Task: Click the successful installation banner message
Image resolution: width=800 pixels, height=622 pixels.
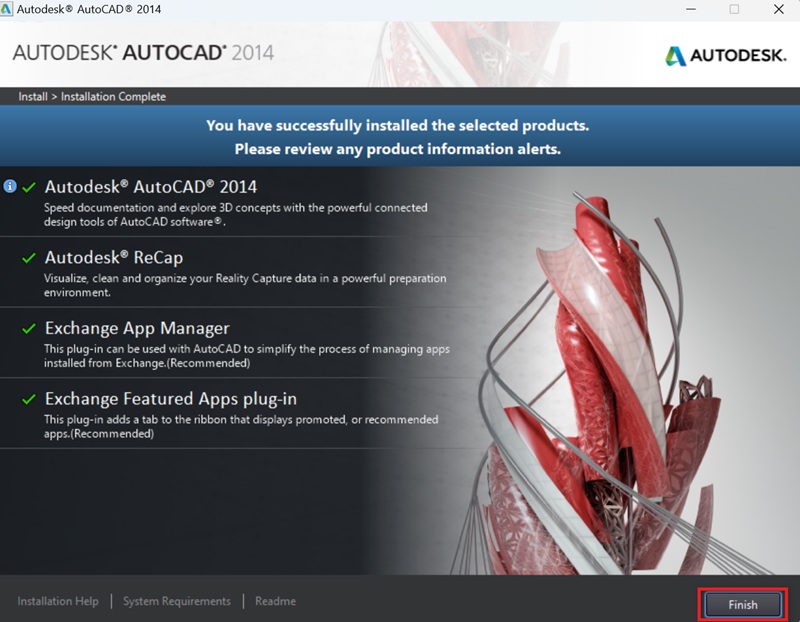Action: [400, 130]
